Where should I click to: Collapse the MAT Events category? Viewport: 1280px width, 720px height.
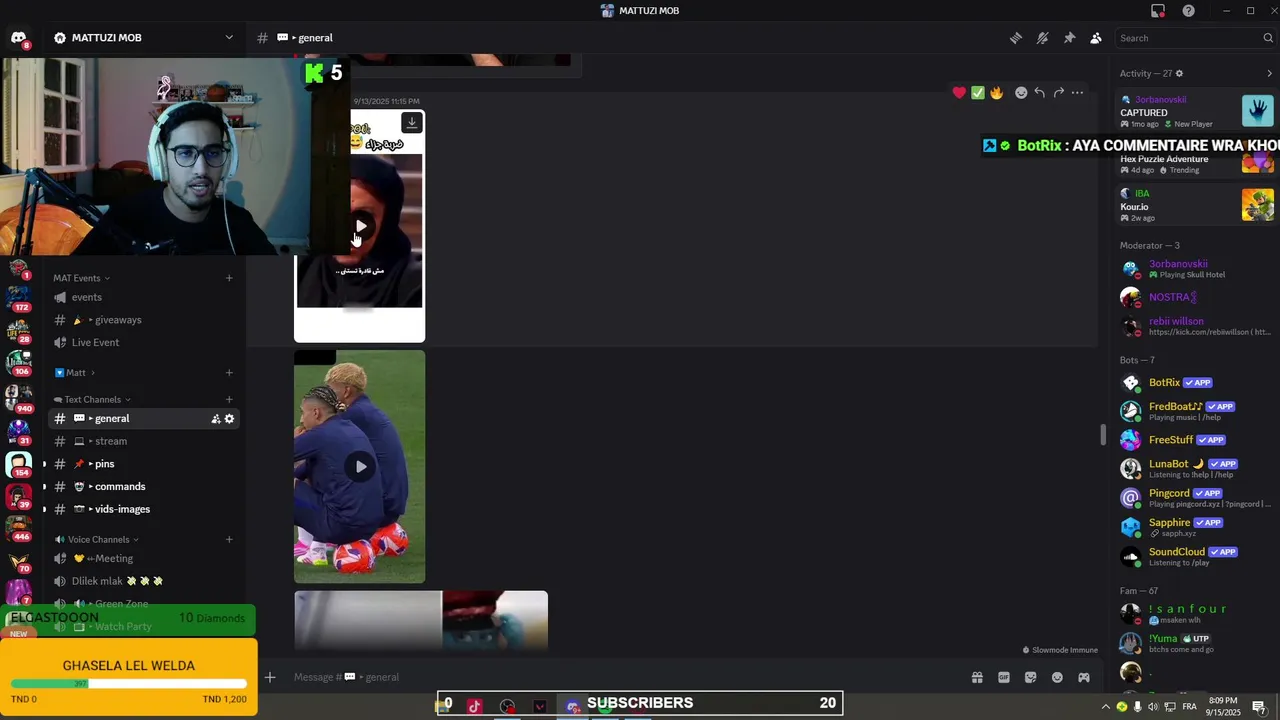81,278
